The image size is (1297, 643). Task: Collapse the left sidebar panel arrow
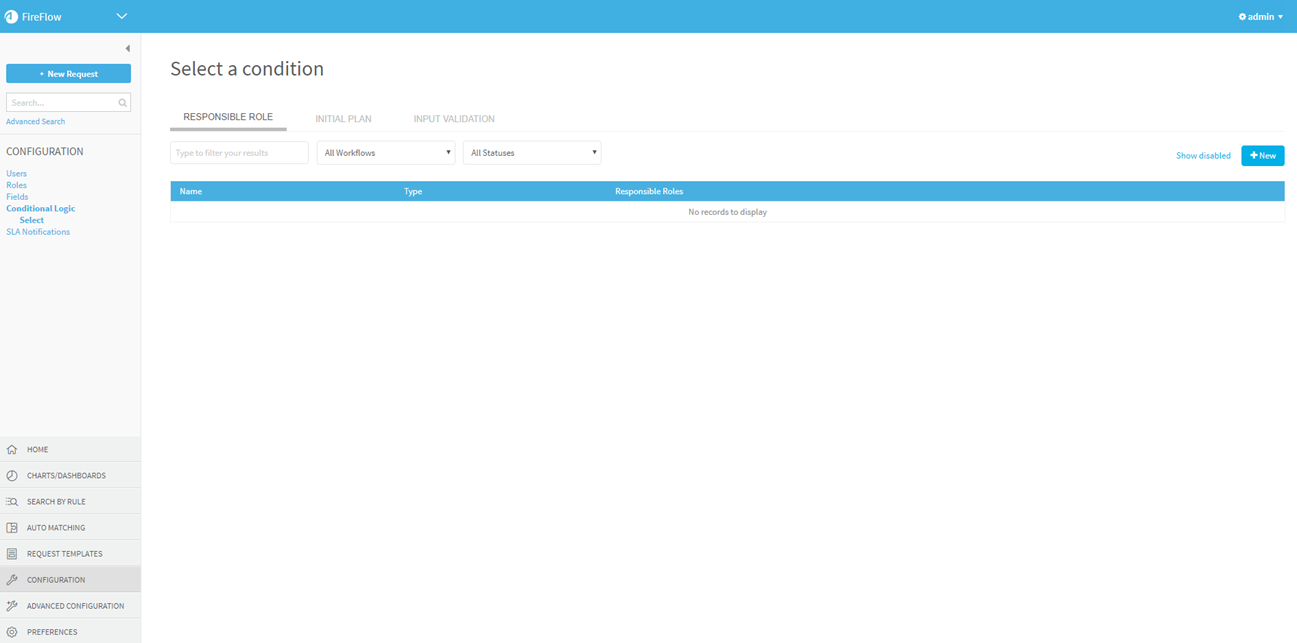pyautogui.click(x=127, y=49)
